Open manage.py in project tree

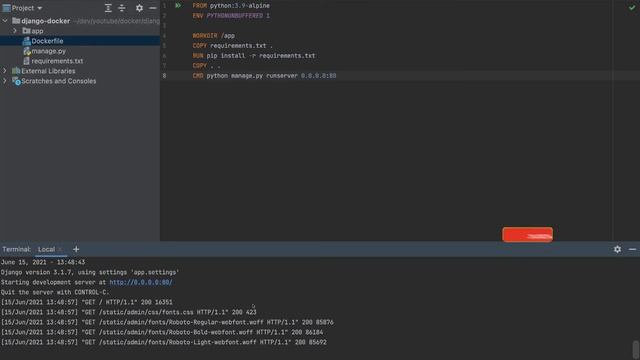coord(49,51)
